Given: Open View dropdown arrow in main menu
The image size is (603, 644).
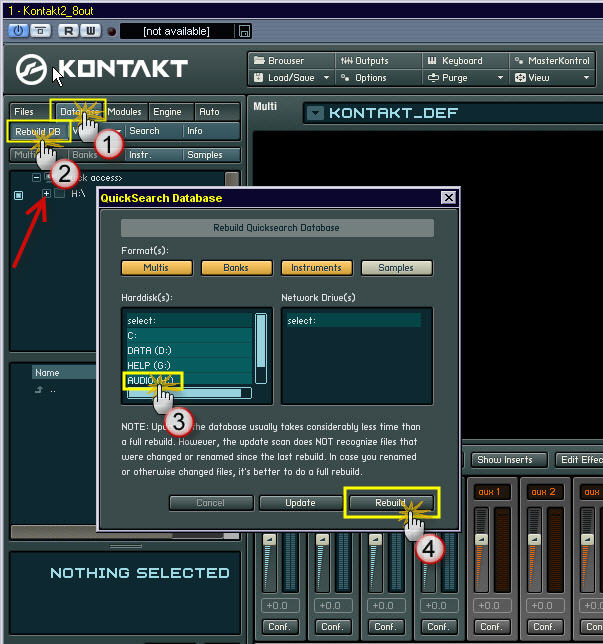Looking at the screenshot, I should (587, 77).
